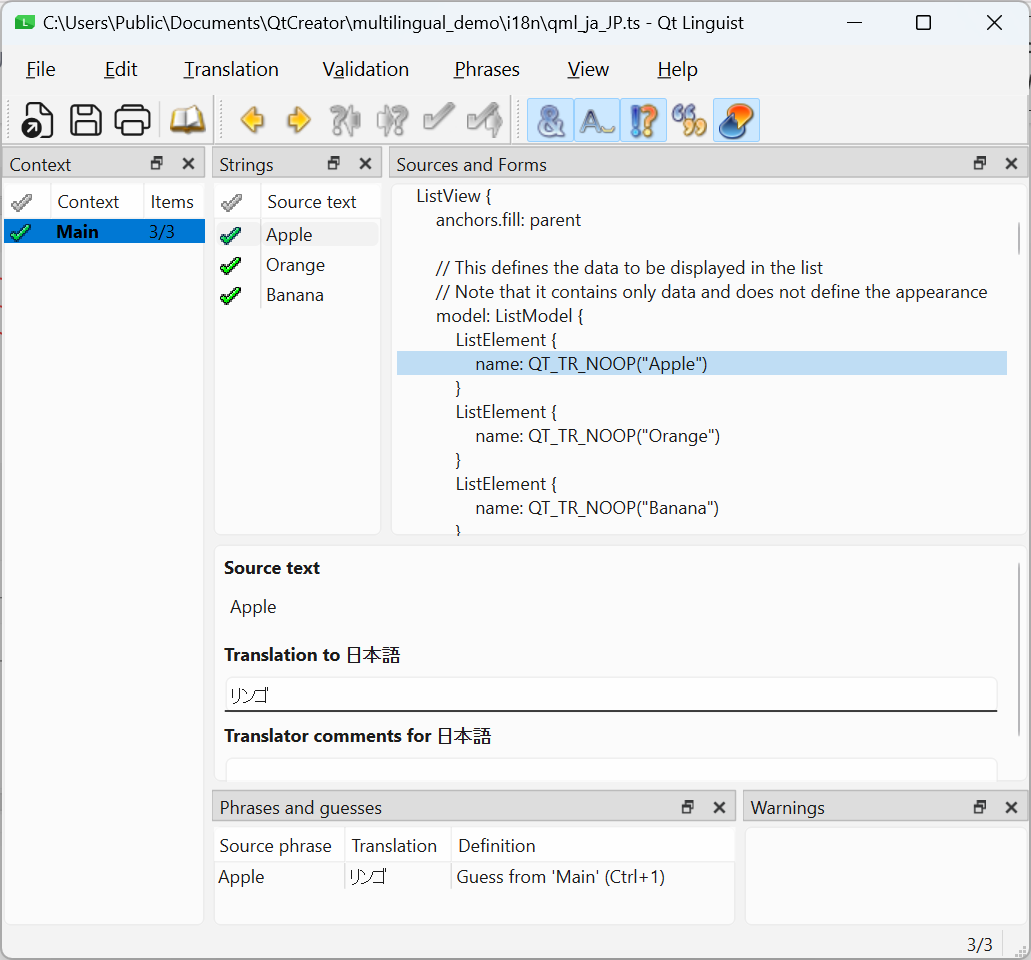Go to next item with right arrow

point(298,120)
